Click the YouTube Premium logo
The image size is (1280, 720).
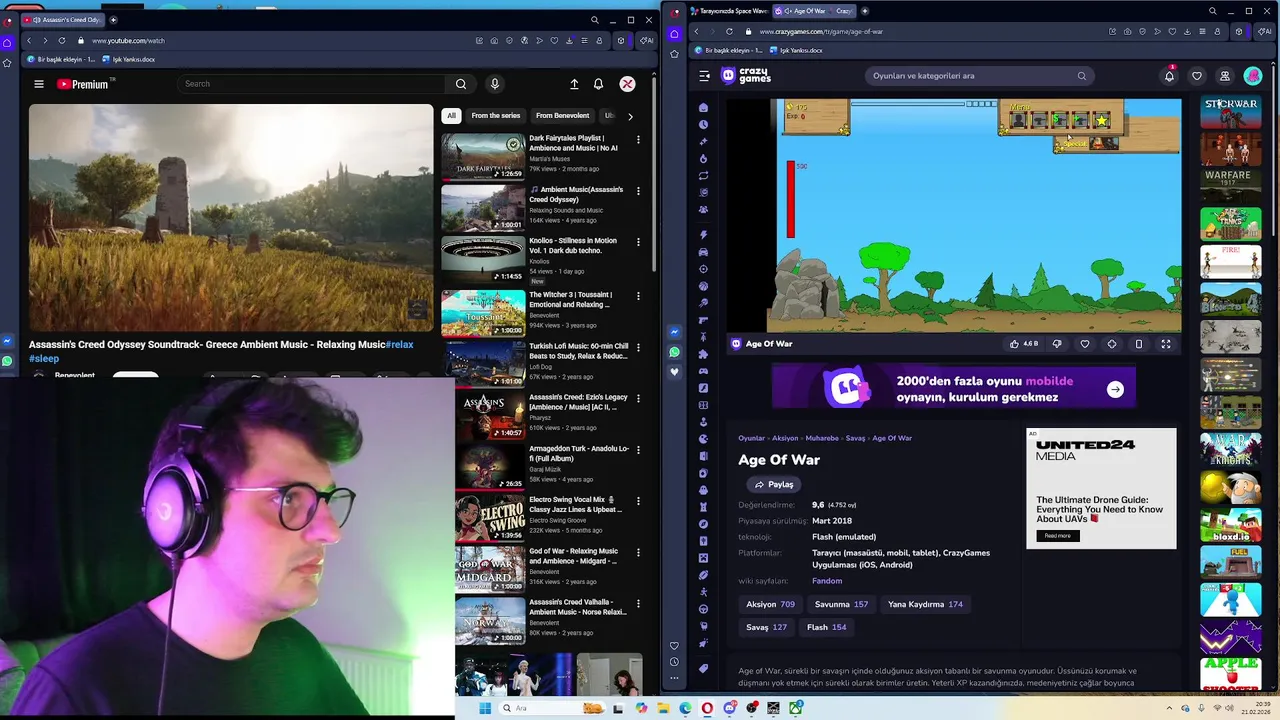click(83, 84)
